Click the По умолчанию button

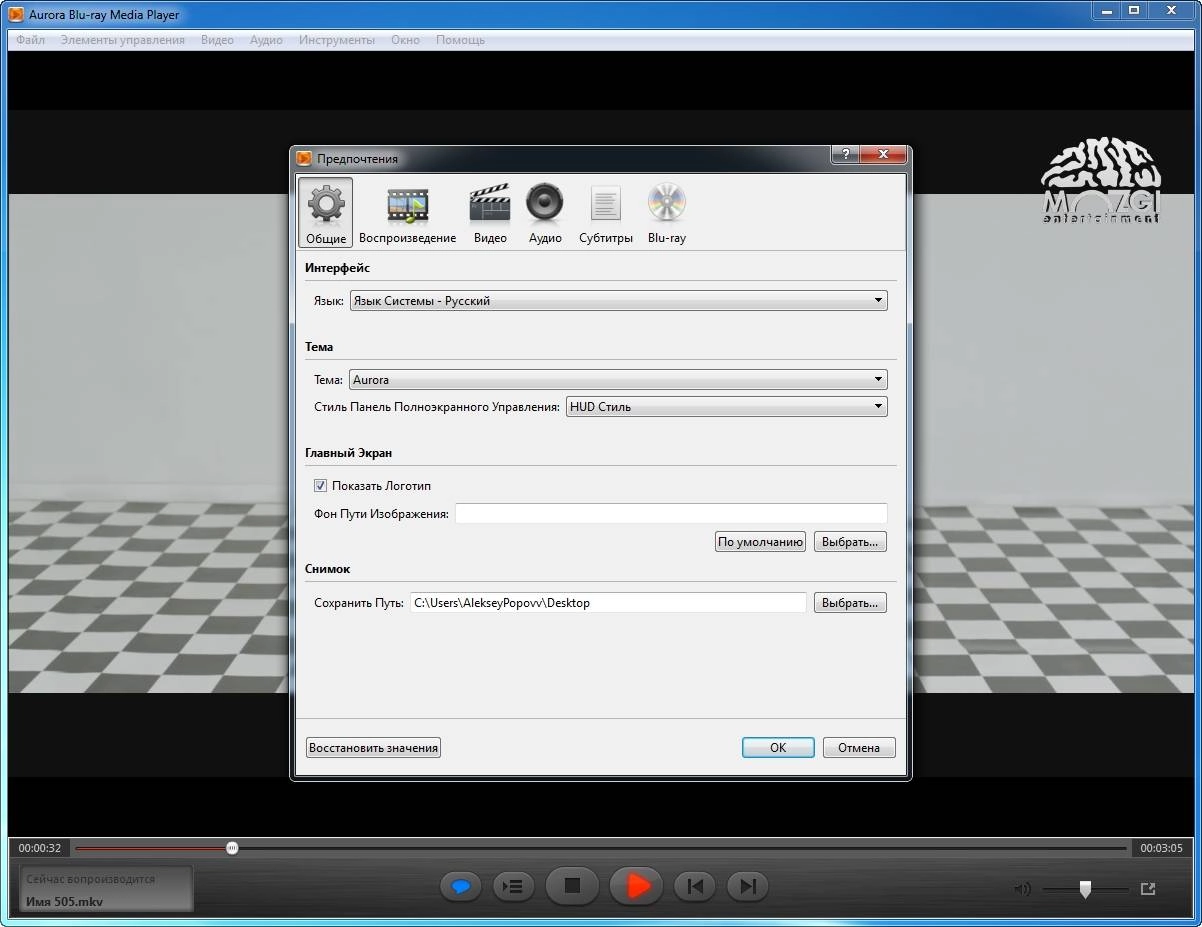[760, 542]
